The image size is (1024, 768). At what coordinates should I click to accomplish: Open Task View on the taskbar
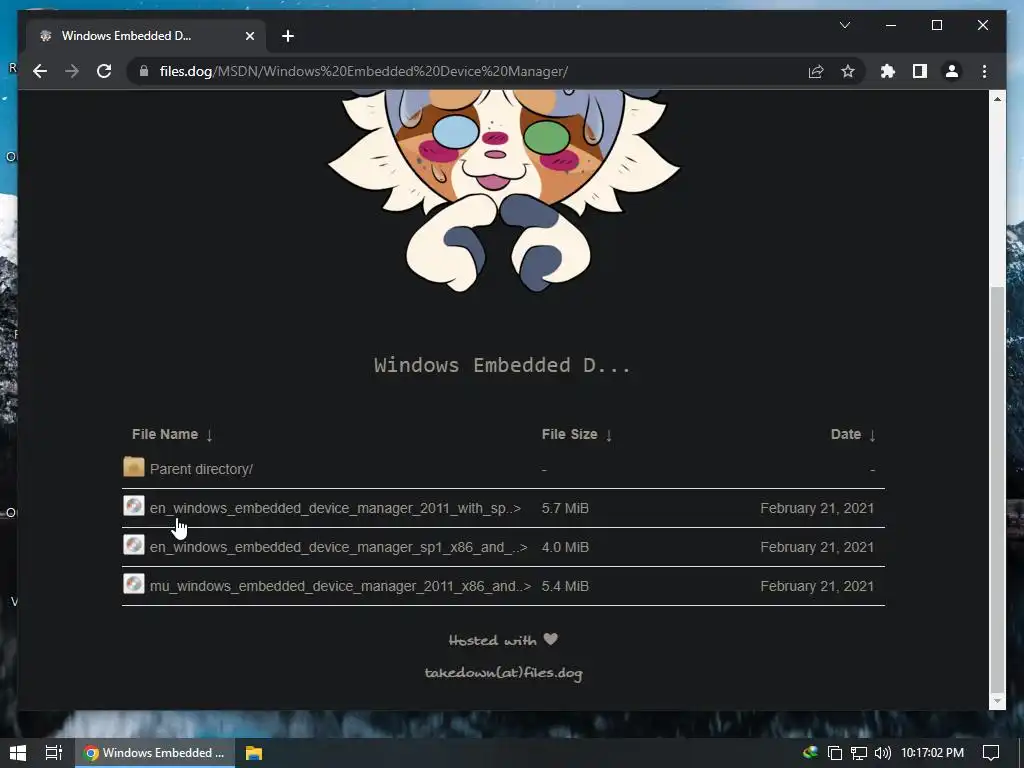pyautogui.click(x=54, y=753)
